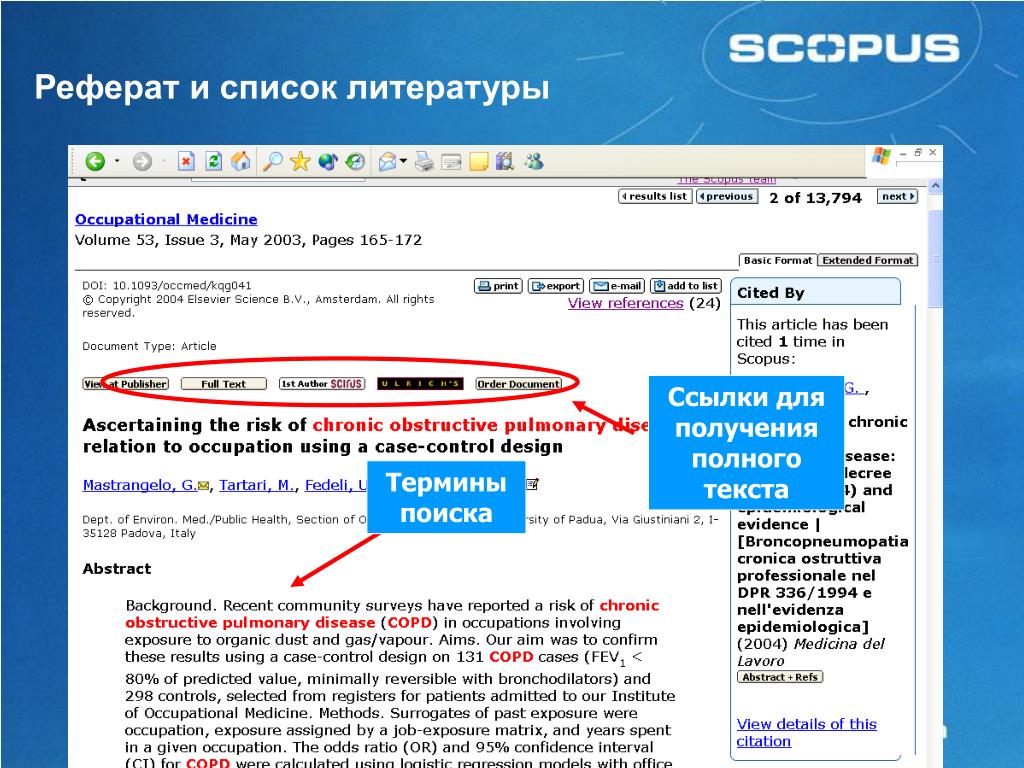The height and width of the screenshot is (768, 1024).
Task: Print the page with the printer toolbar icon
Action: 424,161
